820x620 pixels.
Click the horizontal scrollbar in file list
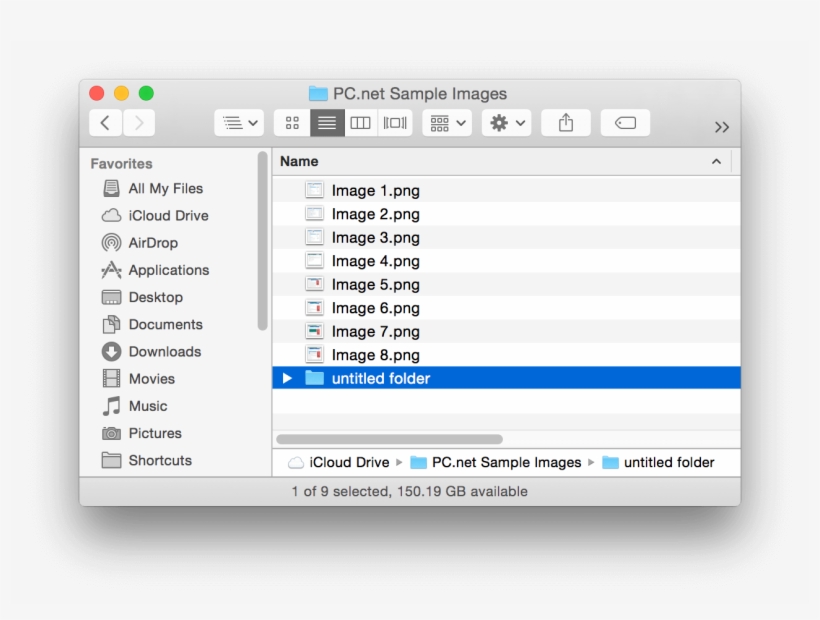(390, 439)
